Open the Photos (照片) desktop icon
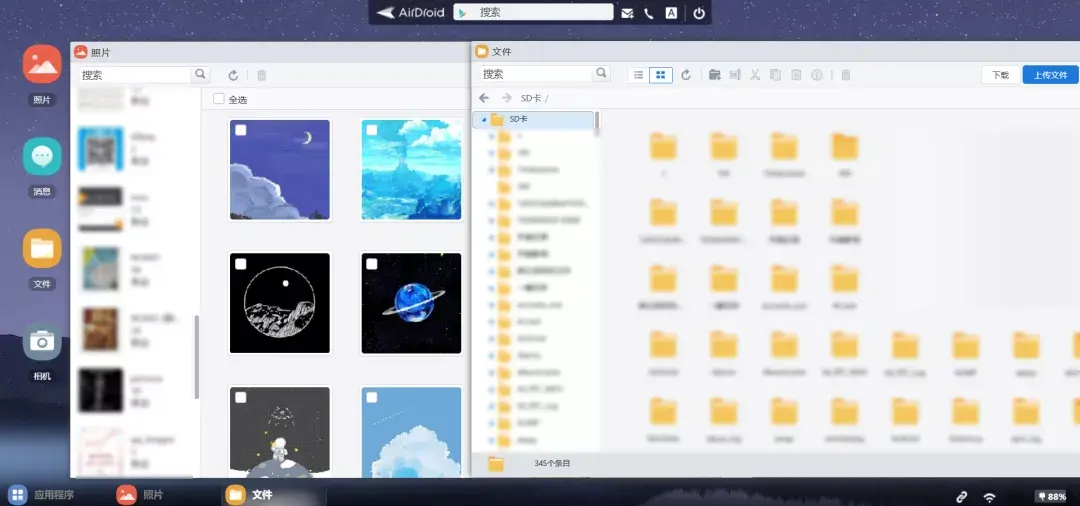 42,65
